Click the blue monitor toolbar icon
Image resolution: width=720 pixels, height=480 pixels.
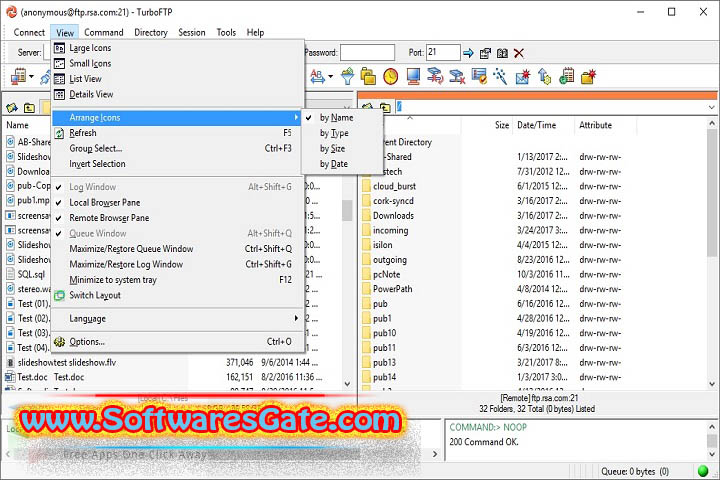coord(413,76)
